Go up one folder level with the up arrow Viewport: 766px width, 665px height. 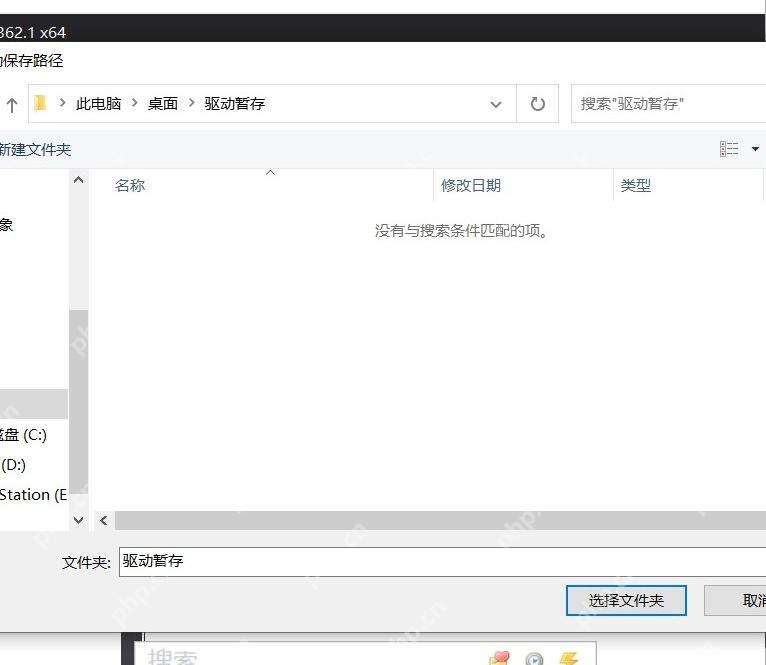click(12, 104)
